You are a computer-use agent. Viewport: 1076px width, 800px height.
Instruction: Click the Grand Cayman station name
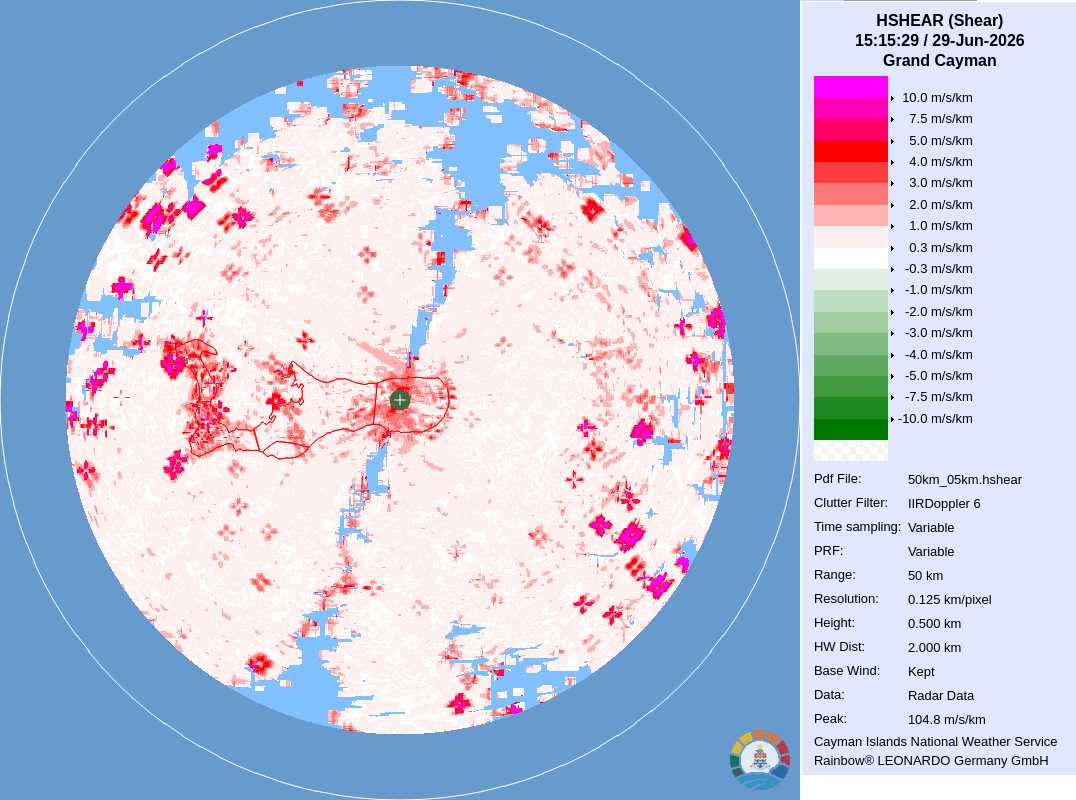939,60
